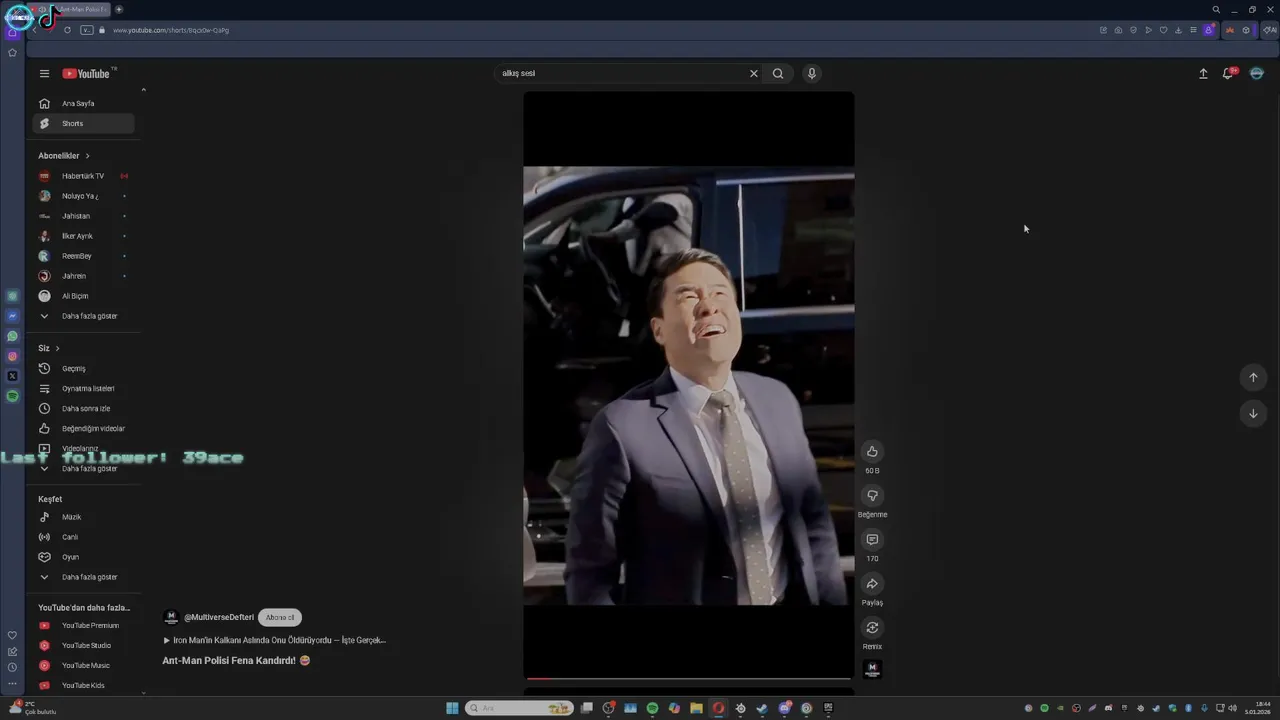Go to Ana Sayfa in YouTube sidebar
Viewport: 1280px width, 720px height.
[x=83, y=103]
